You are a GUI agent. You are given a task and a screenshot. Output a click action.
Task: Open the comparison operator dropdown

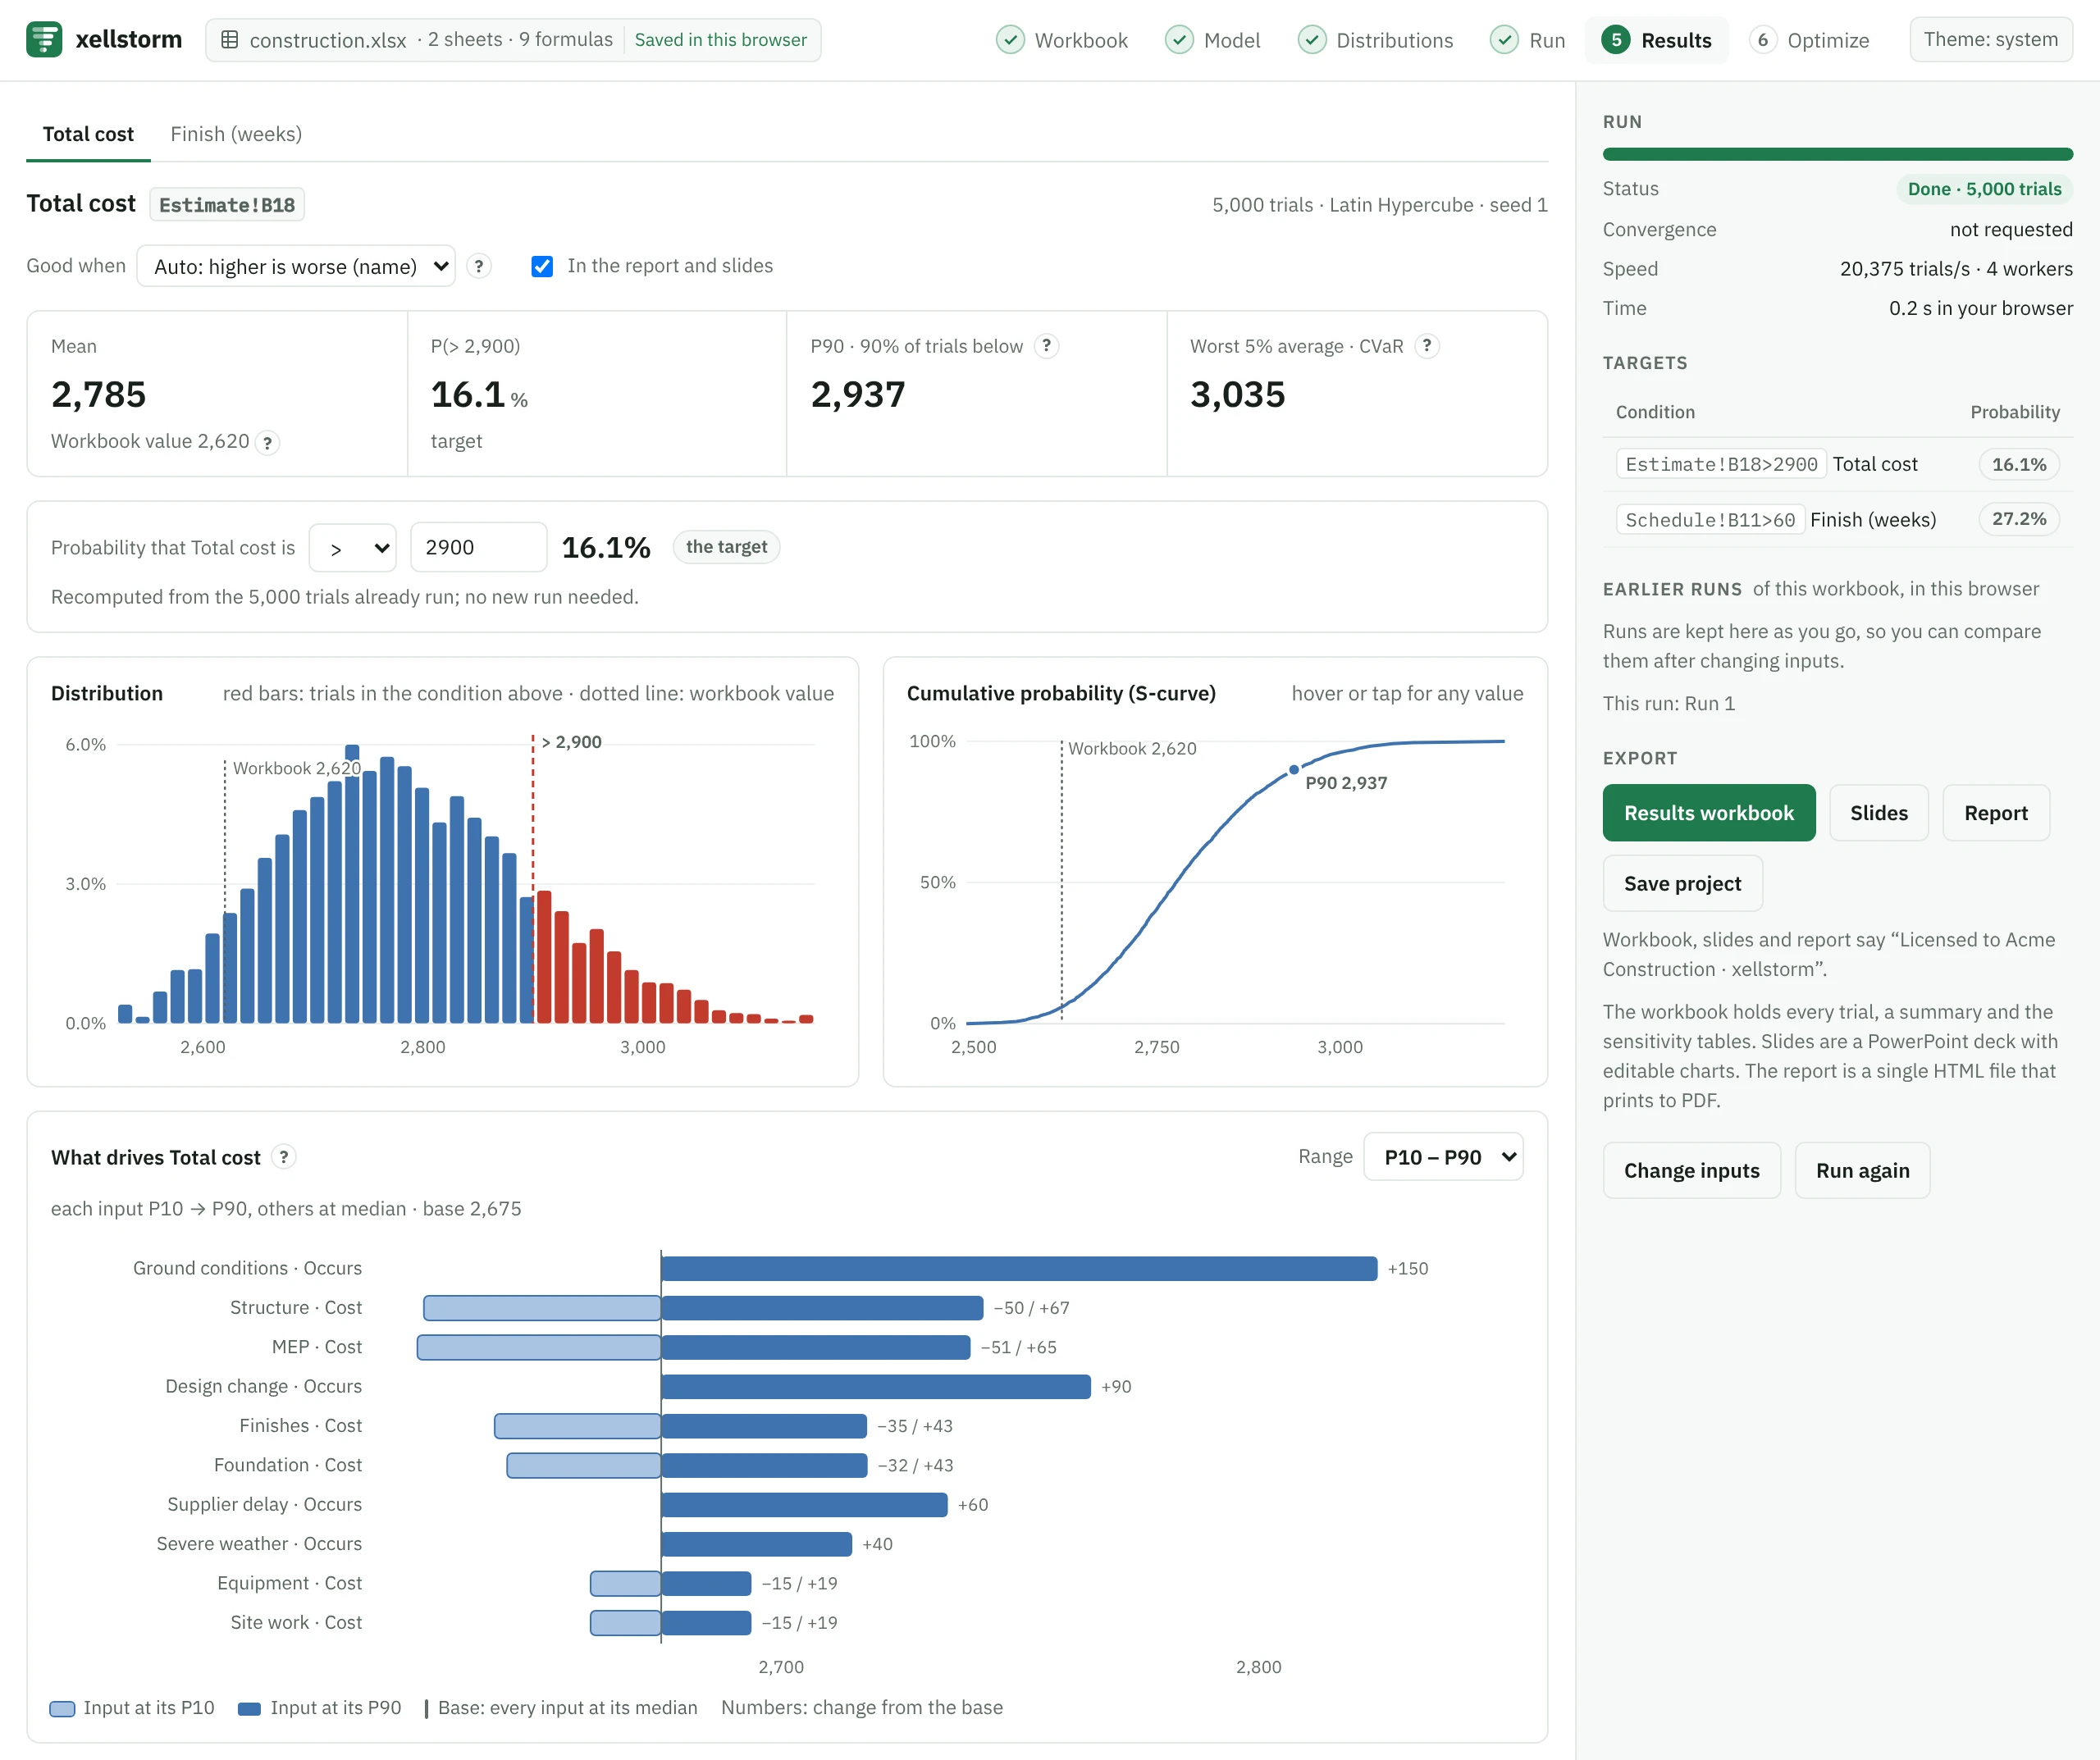(x=353, y=548)
